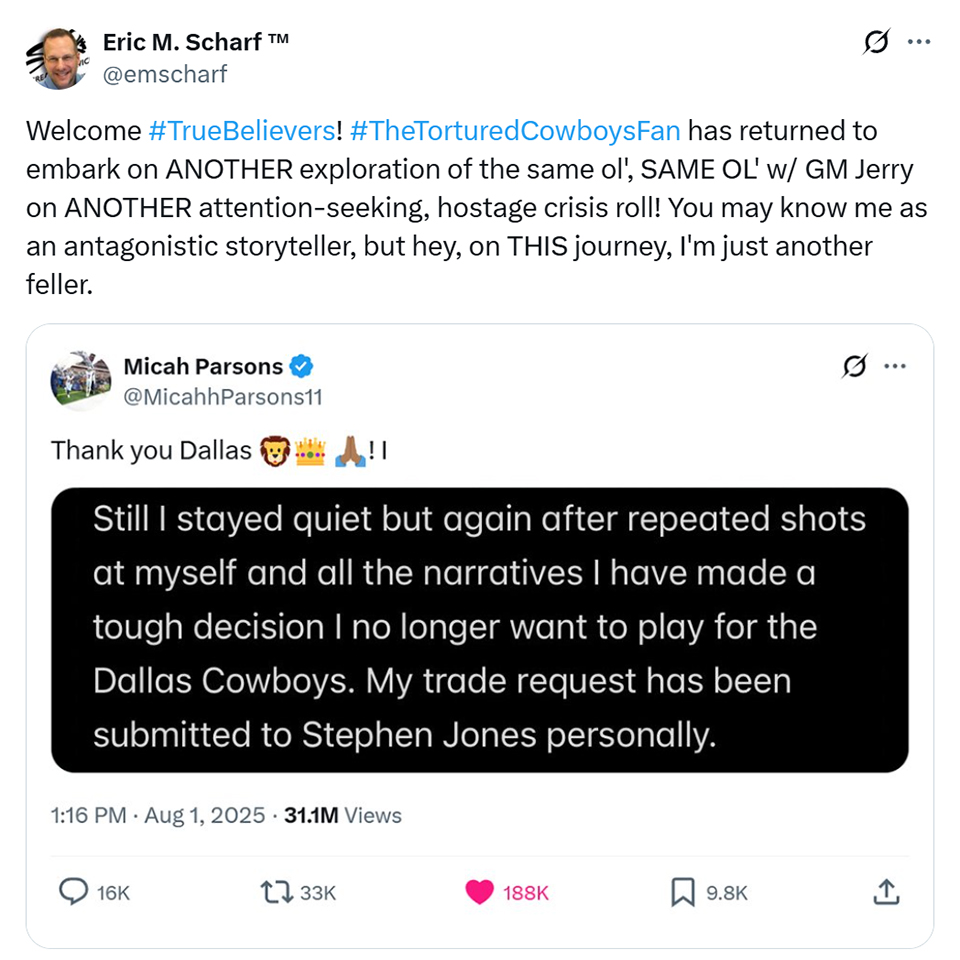Click Eric M. Scharf's profile avatar
The width and height of the screenshot is (960, 960).
tap(58, 59)
